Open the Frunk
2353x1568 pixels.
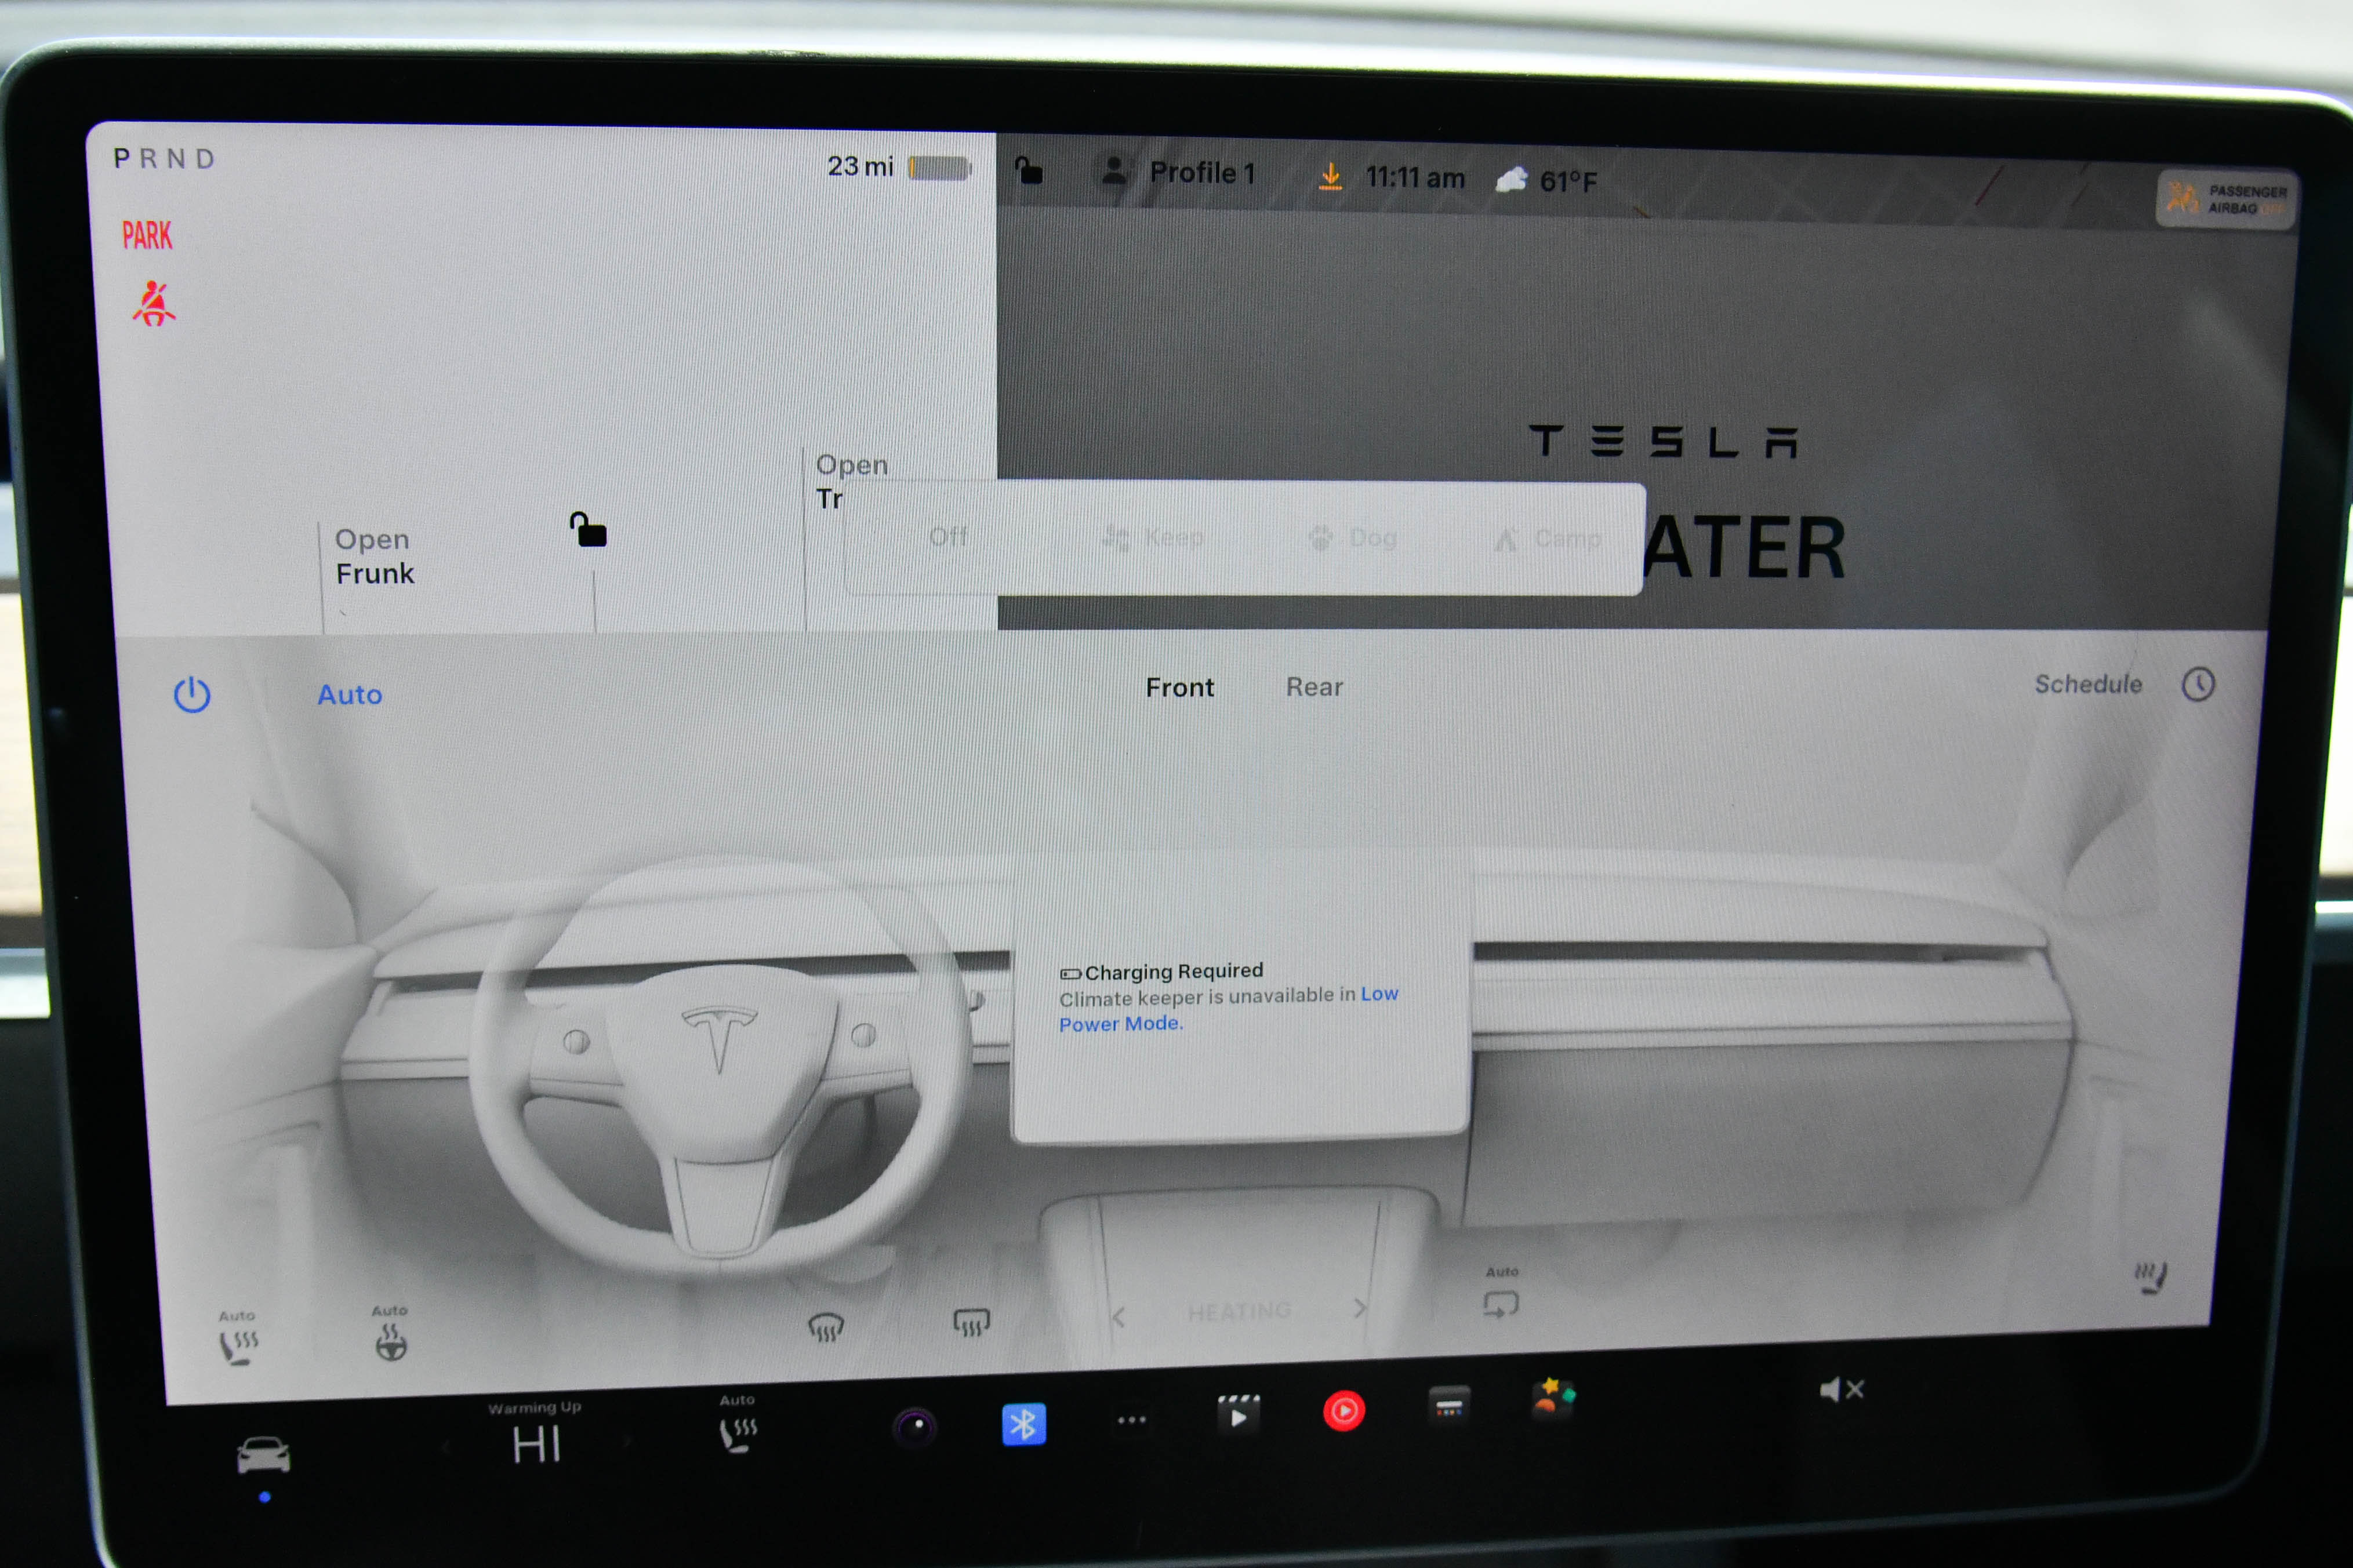coord(374,556)
